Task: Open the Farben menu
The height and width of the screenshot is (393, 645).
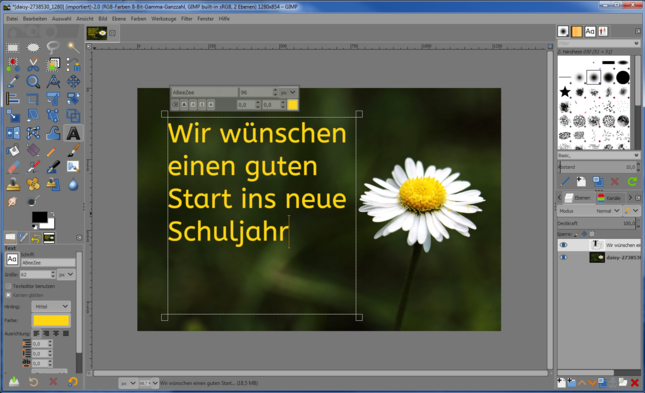Action: 139,19
